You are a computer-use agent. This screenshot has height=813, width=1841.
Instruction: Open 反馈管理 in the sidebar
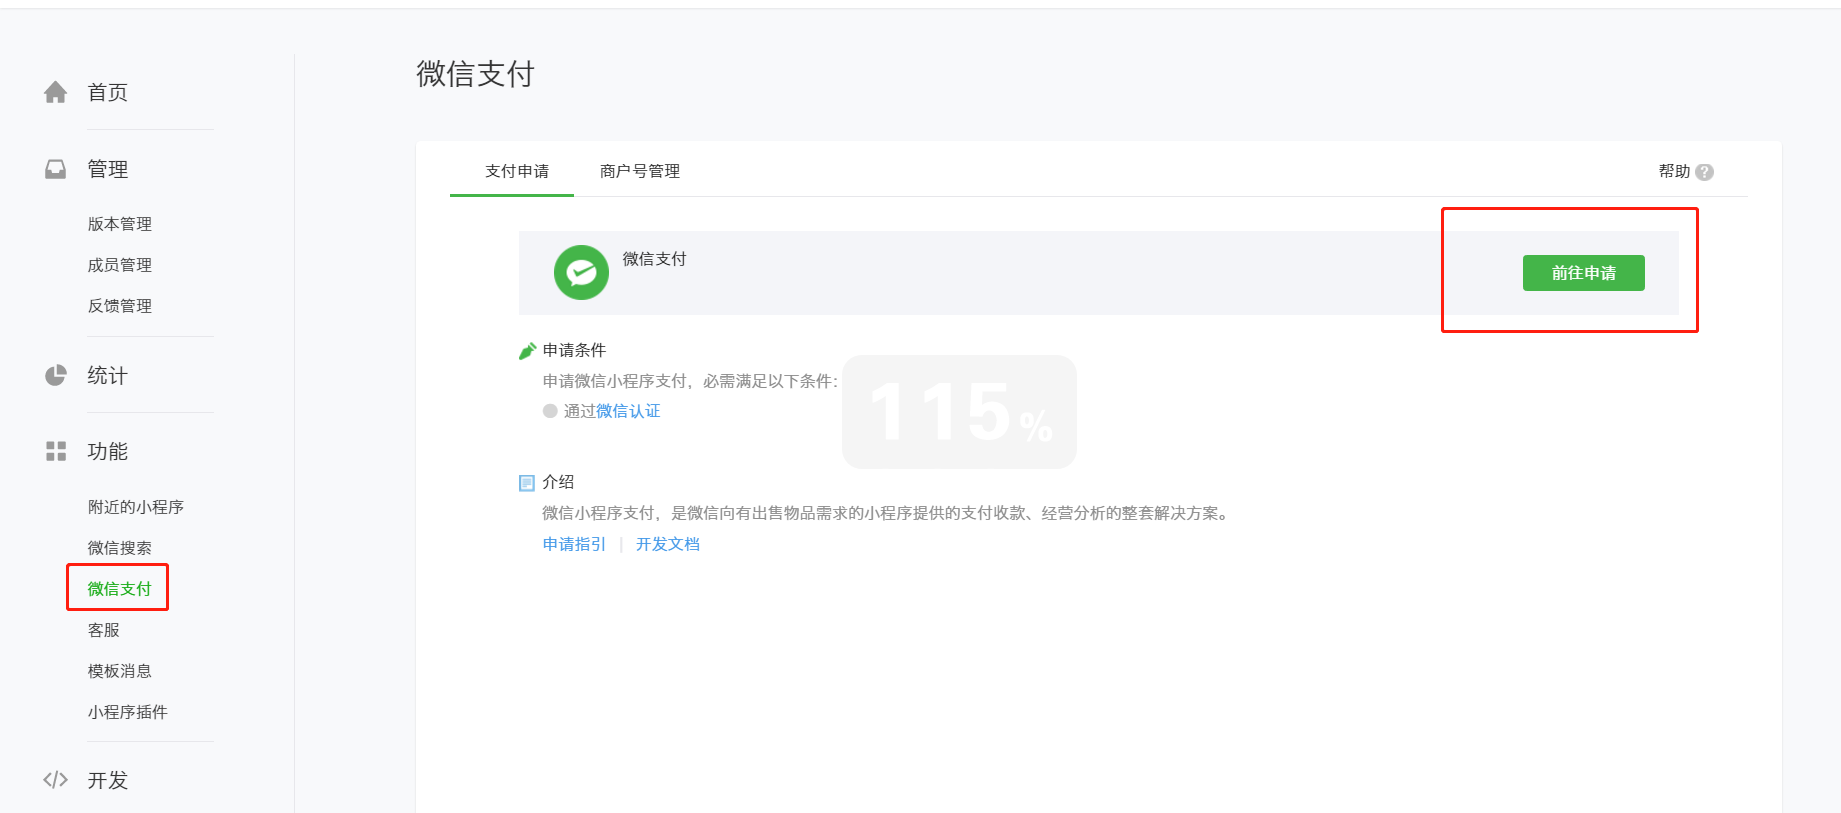[x=120, y=306]
